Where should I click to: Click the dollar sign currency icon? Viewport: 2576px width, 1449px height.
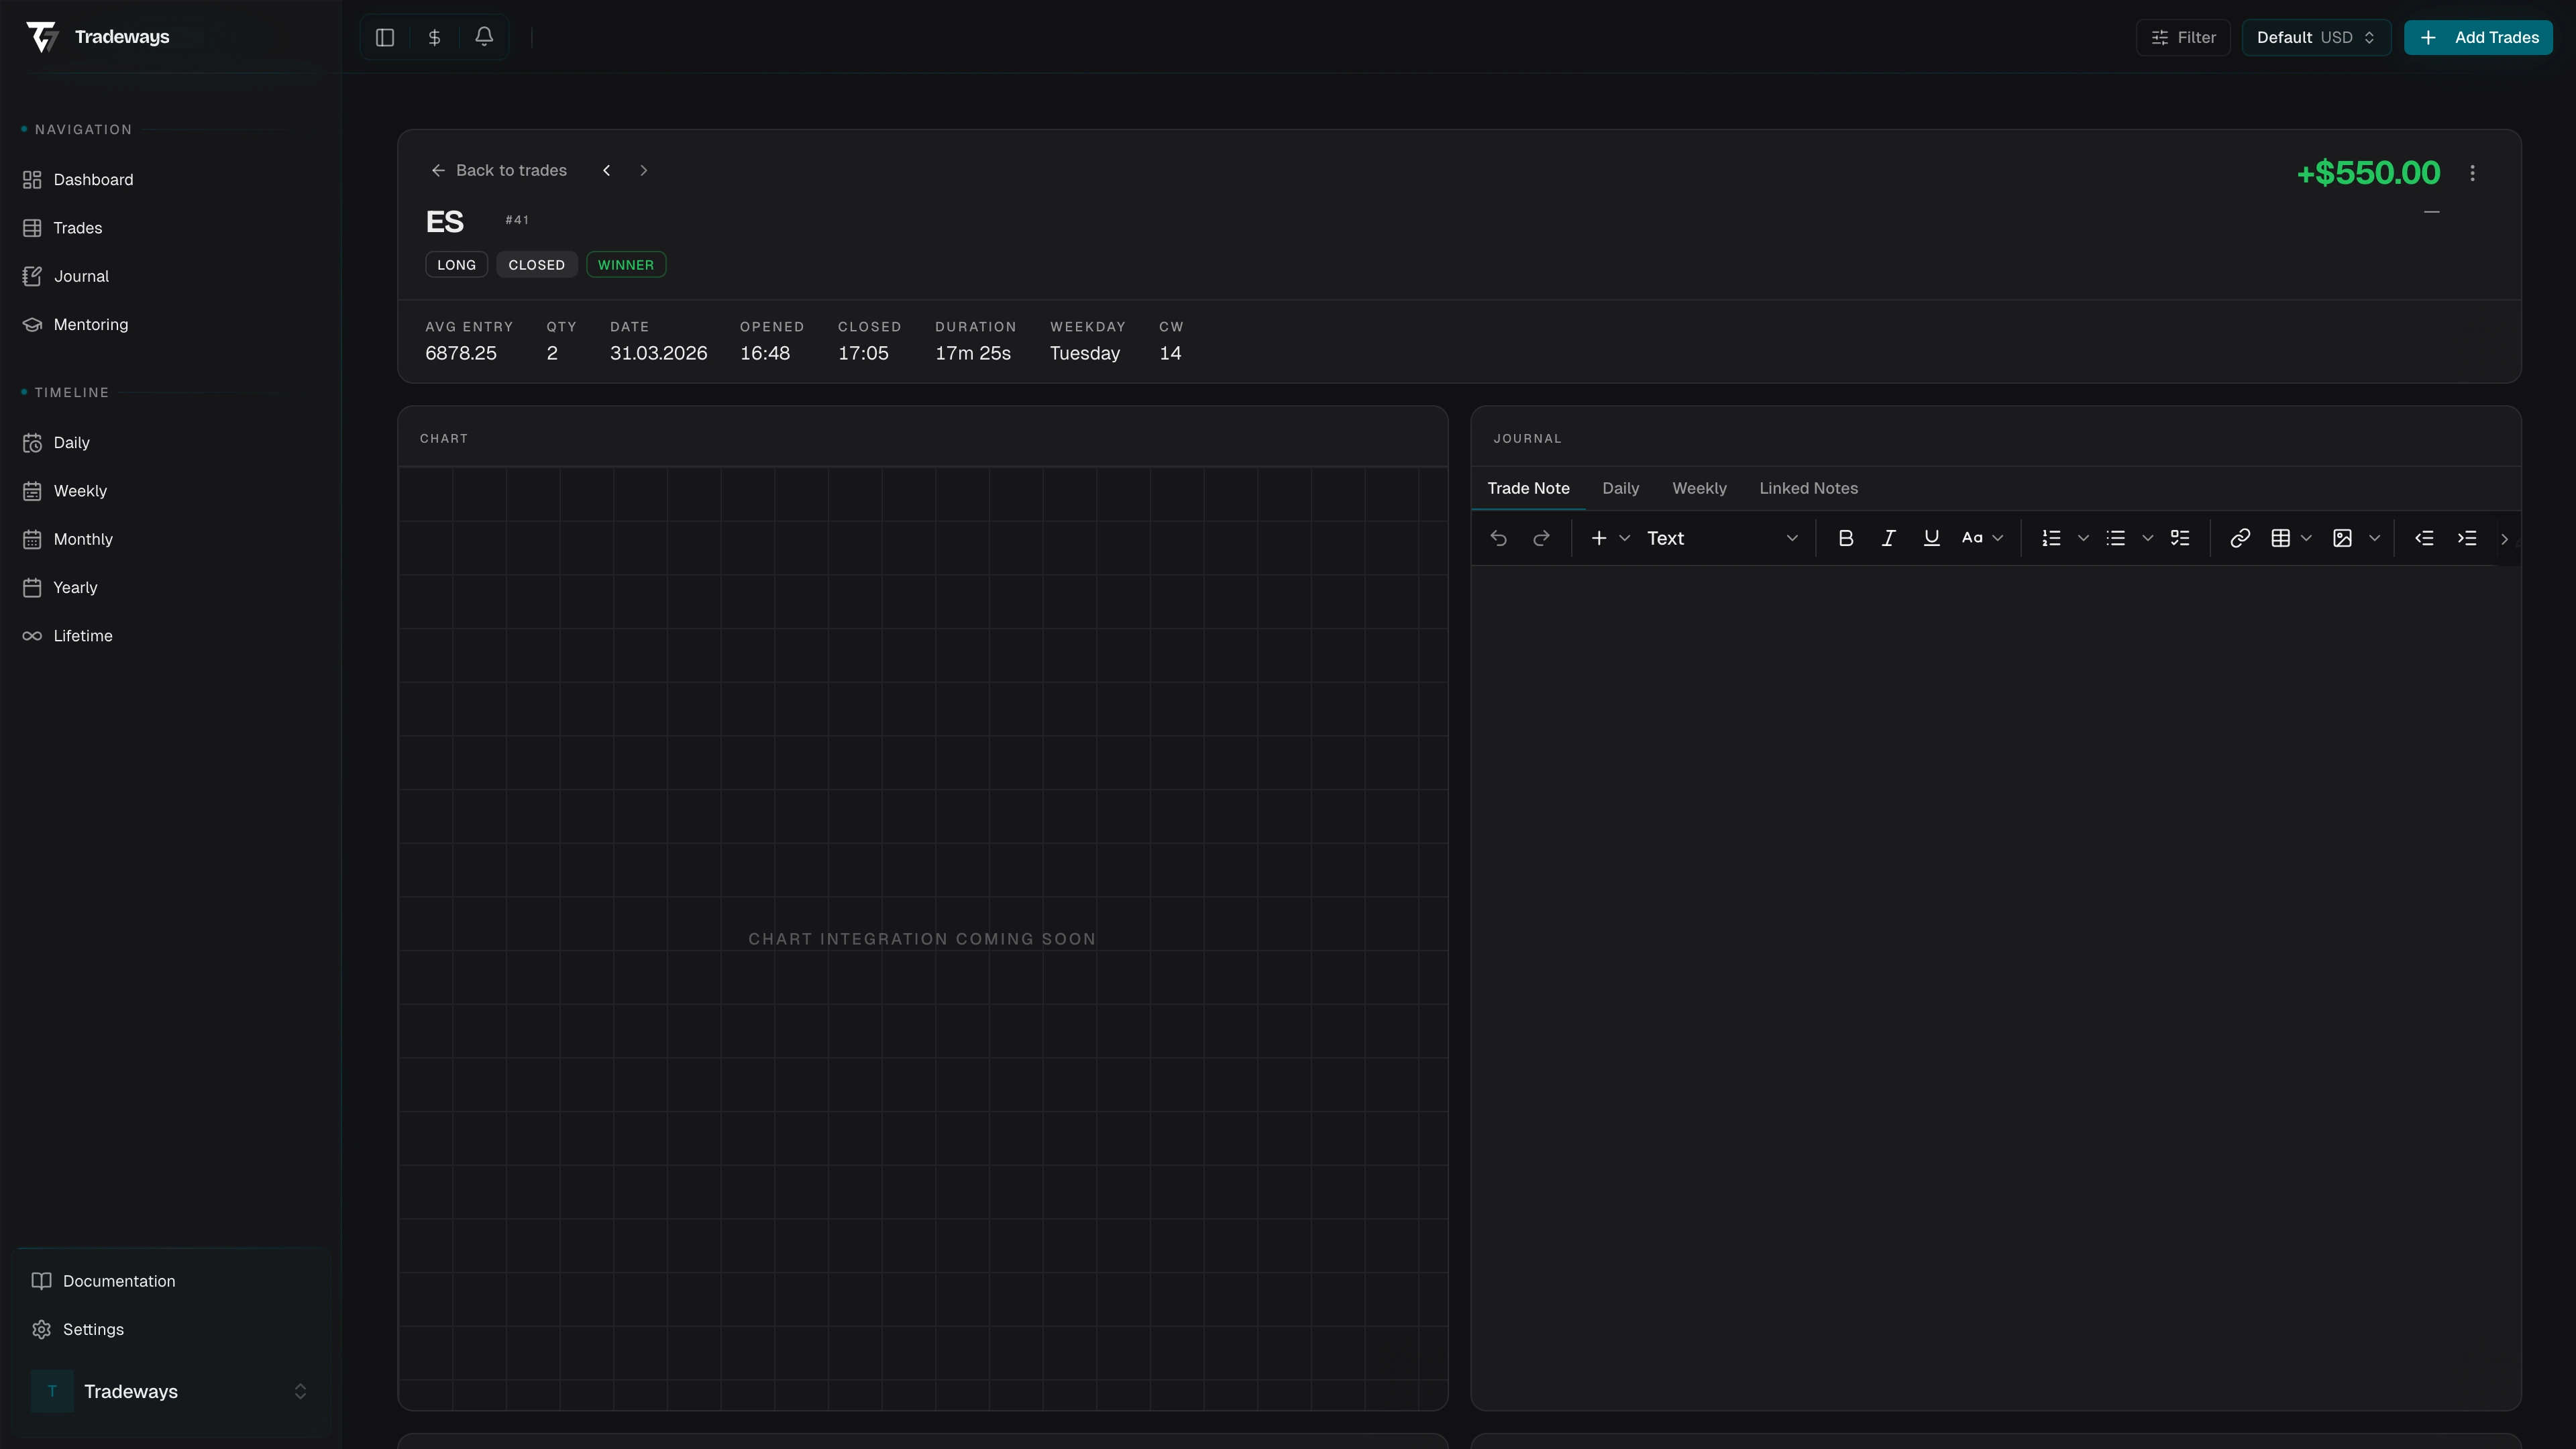click(x=434, y=37)
